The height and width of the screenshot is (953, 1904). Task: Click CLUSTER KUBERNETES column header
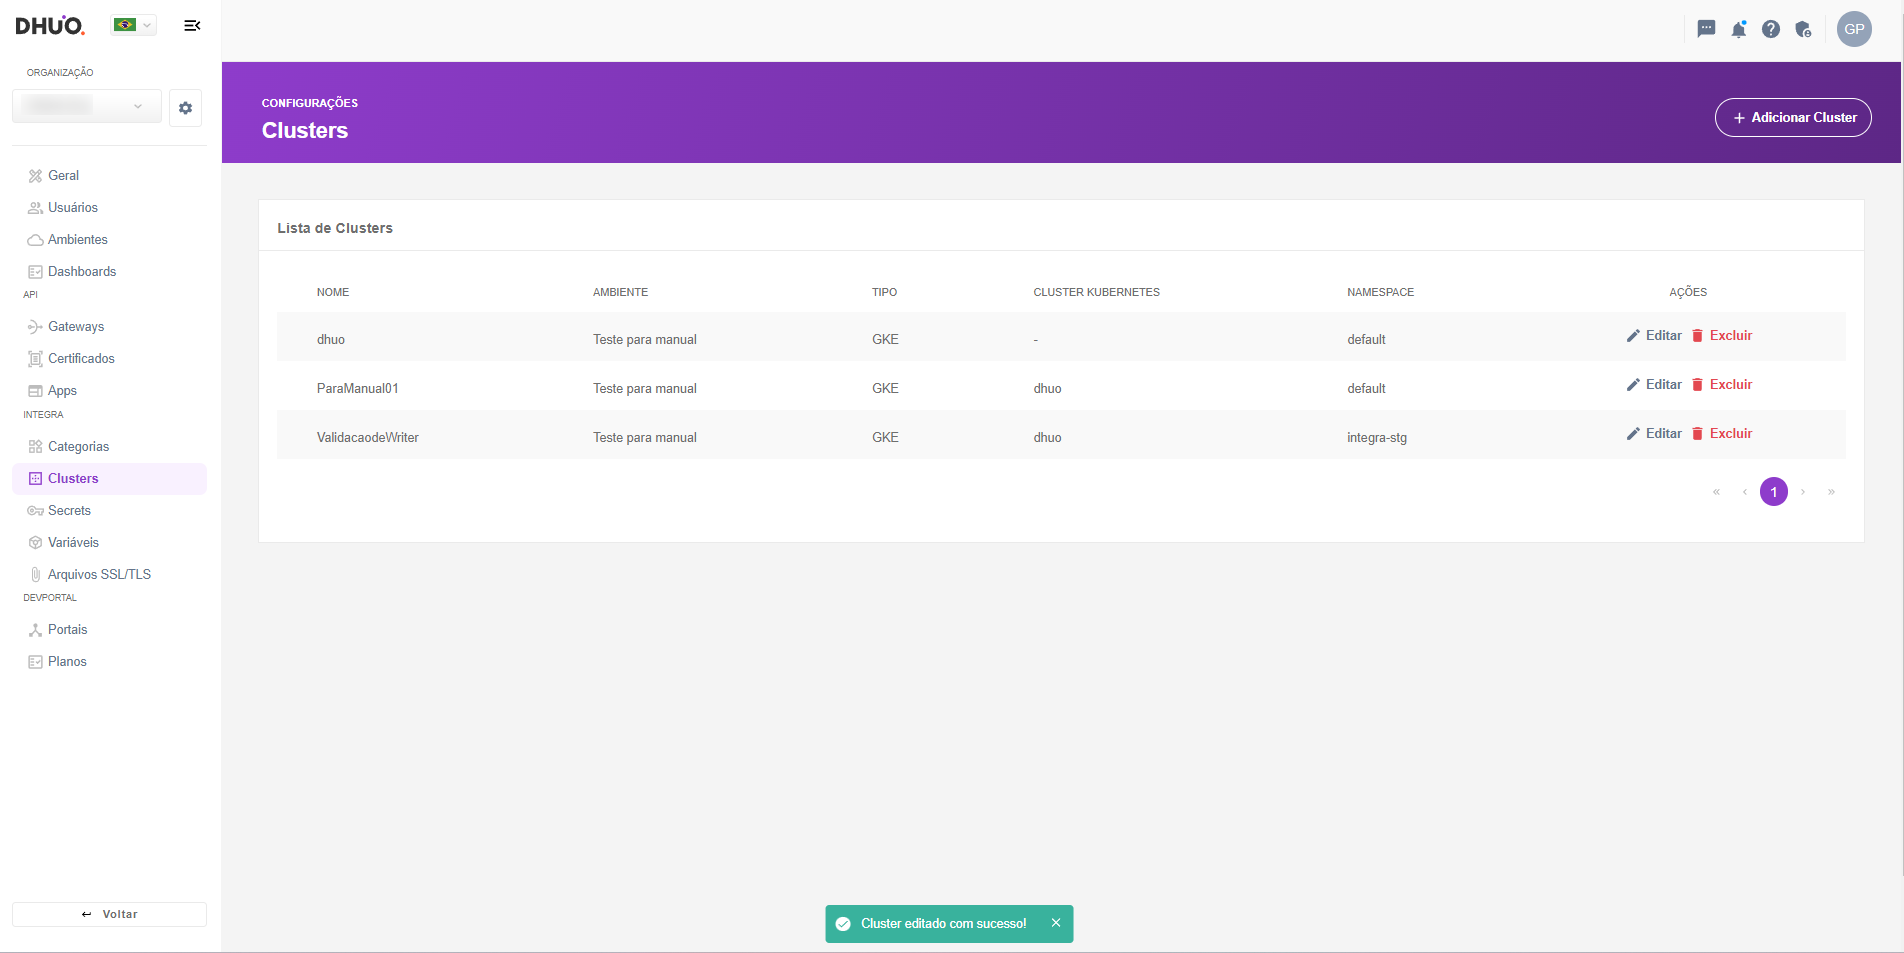tap(1097, 292)
